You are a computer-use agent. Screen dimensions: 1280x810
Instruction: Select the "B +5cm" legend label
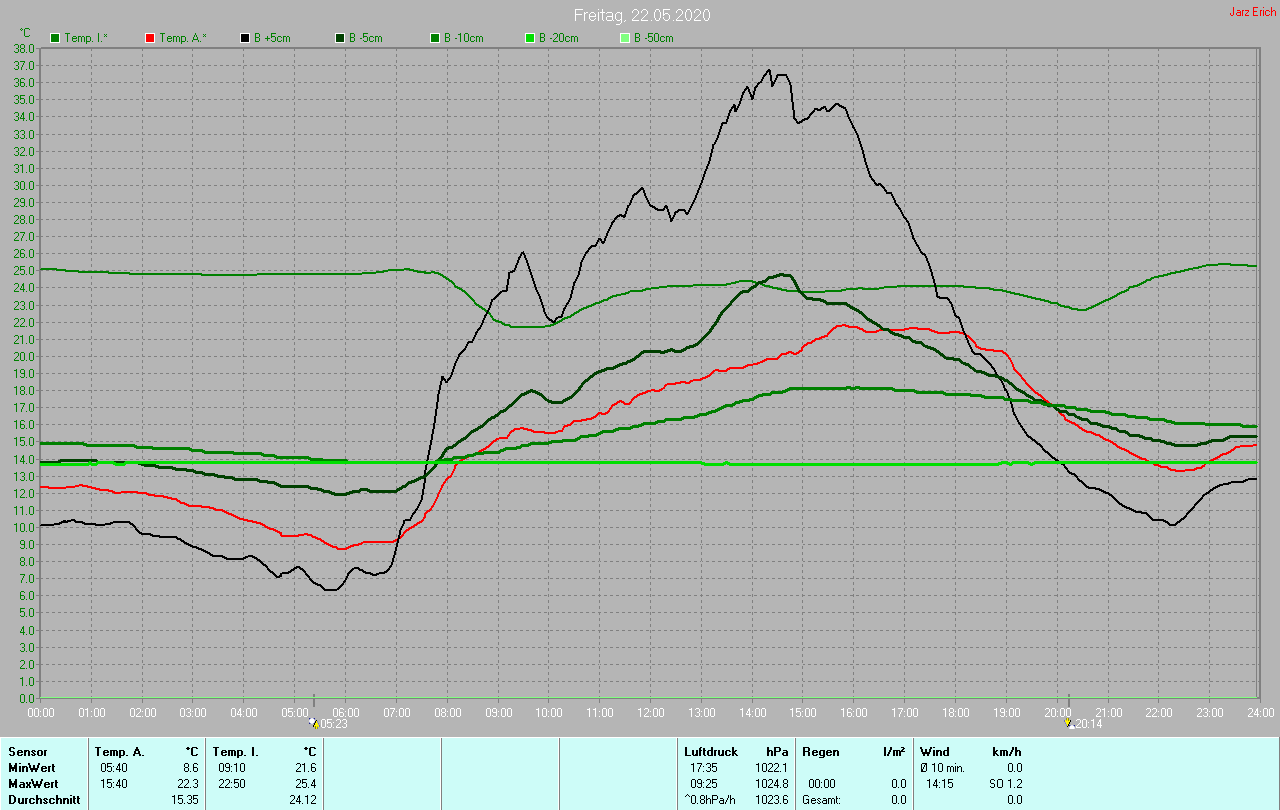point(273,38)
